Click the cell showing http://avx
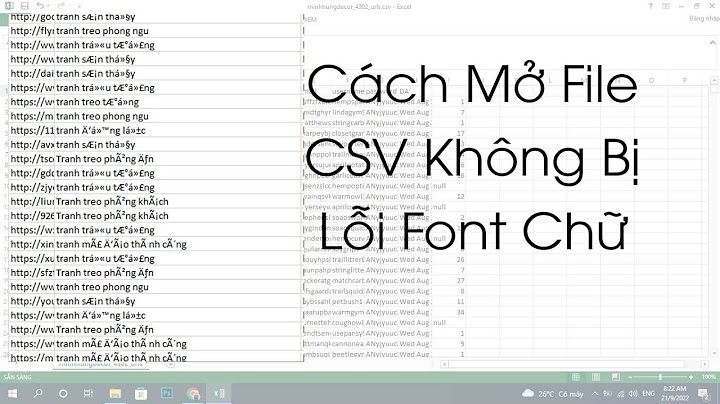 [x=32, y=145]
